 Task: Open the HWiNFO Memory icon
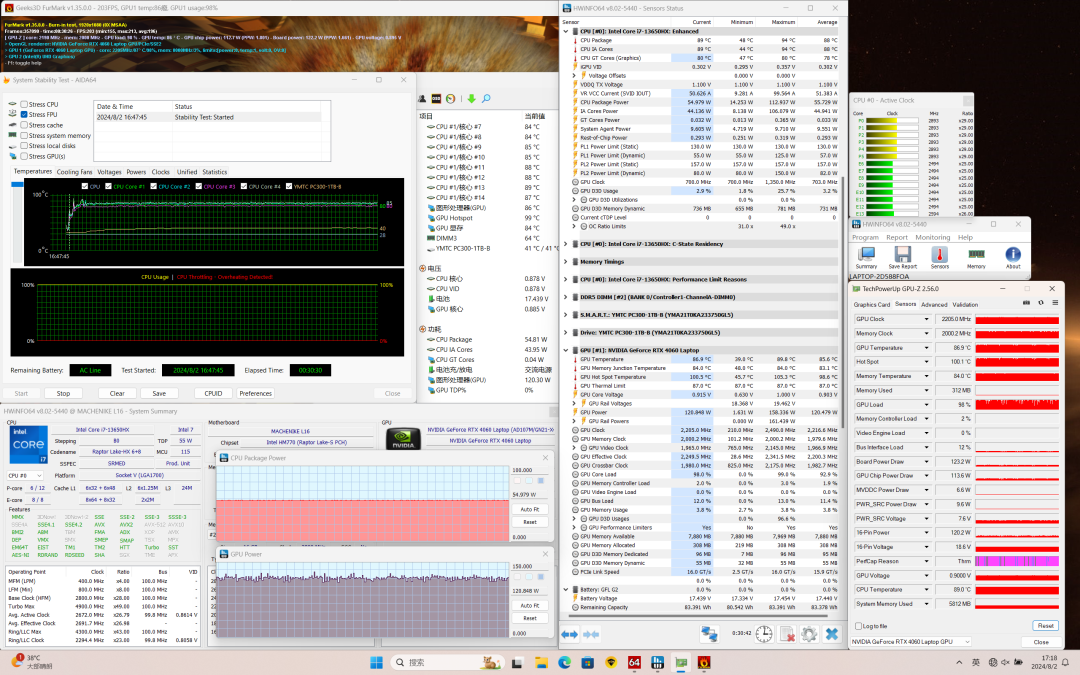(x=975, y=256)
